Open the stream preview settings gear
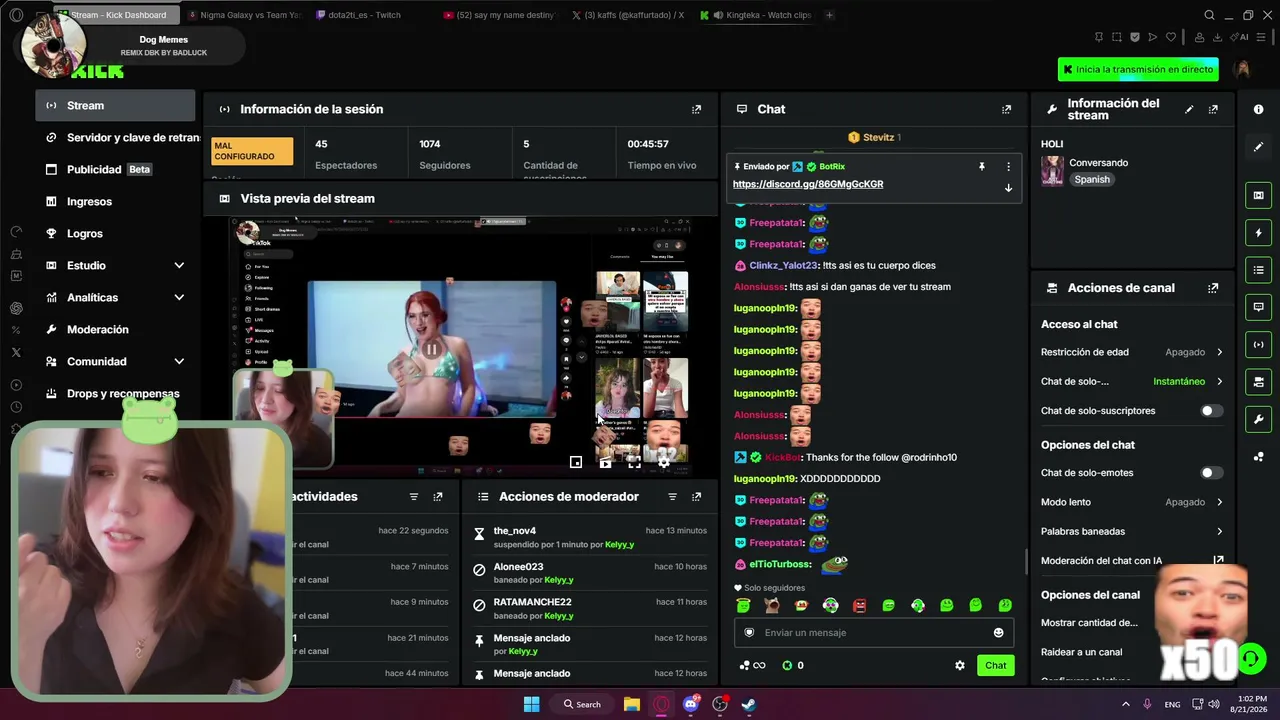This screenshot has width=1280, height=720. [x=663, y=463]
